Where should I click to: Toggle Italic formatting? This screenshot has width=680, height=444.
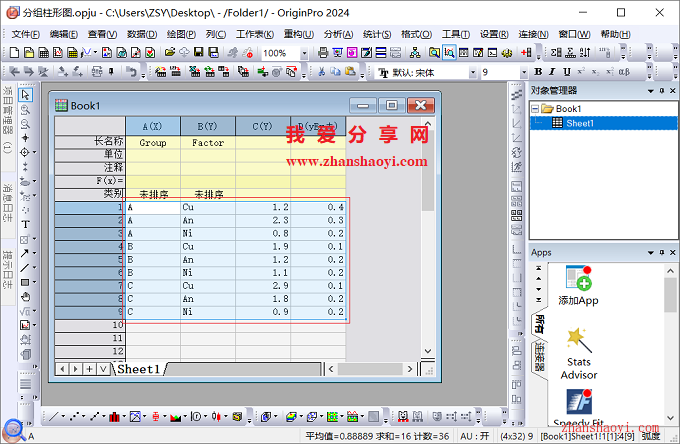[x=552, y=72]
